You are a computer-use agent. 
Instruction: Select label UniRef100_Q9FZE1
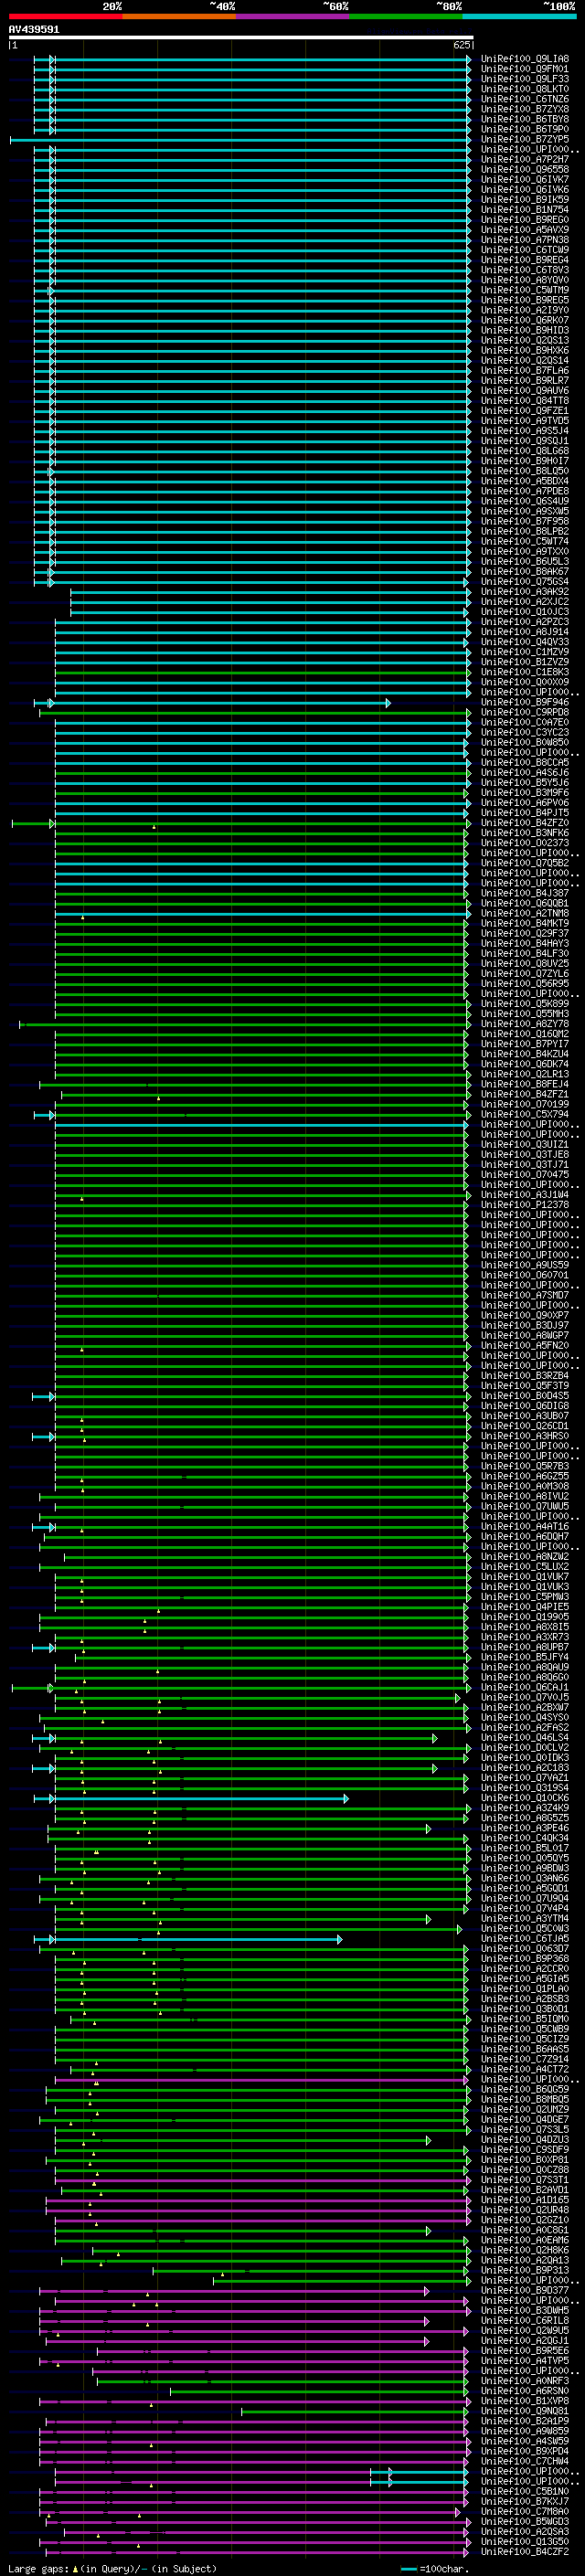[x=525, y=411]
